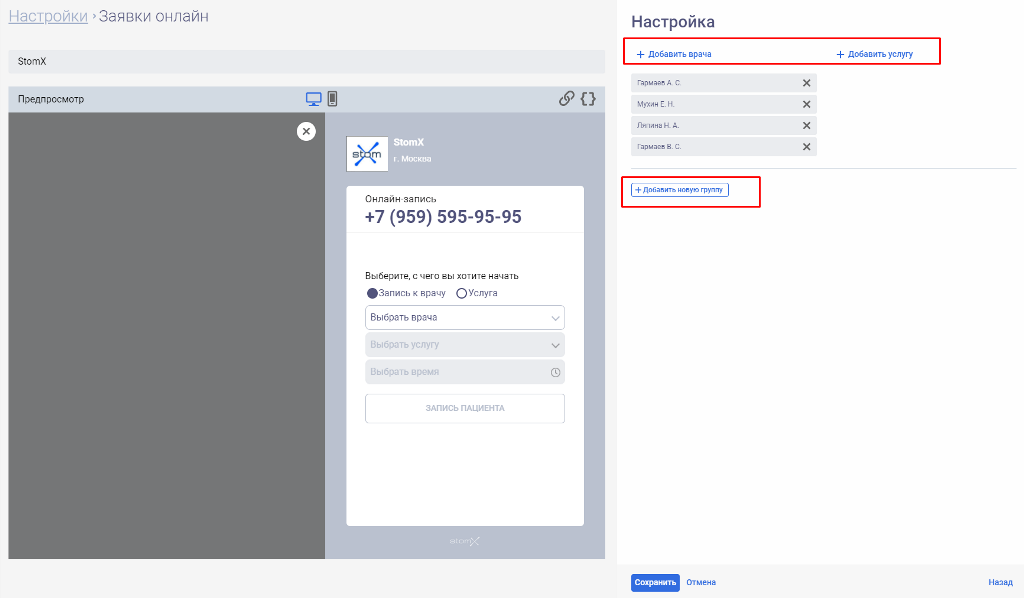Remove doctor Мухин Е. Н.

806,104
